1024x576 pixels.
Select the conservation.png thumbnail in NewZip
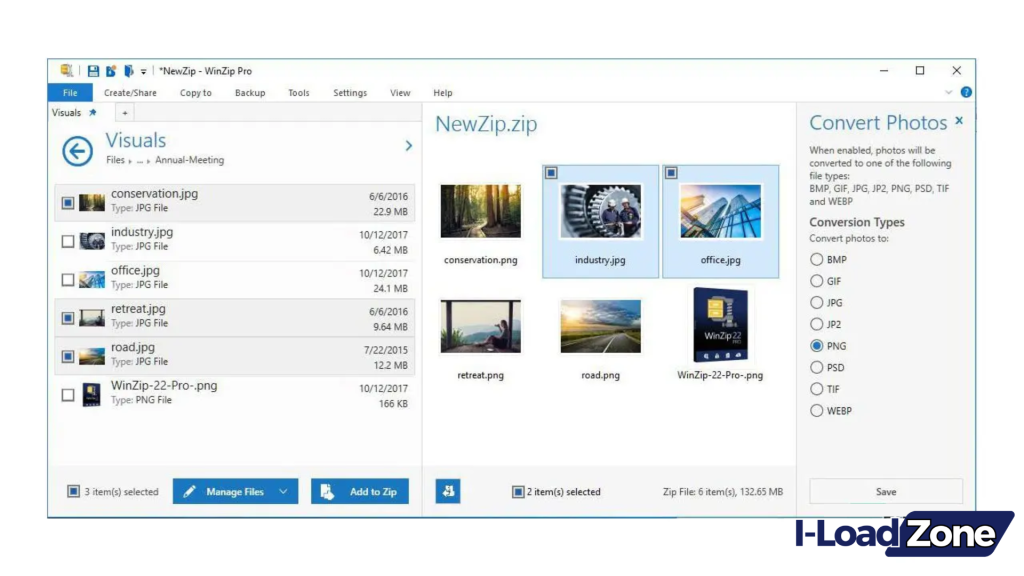(x=481, y=211)
